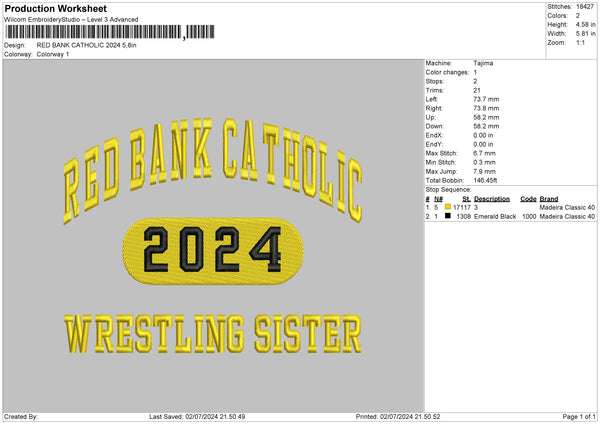Click the Stitches value '18427'
600x424 pixels.
point(585,7)
